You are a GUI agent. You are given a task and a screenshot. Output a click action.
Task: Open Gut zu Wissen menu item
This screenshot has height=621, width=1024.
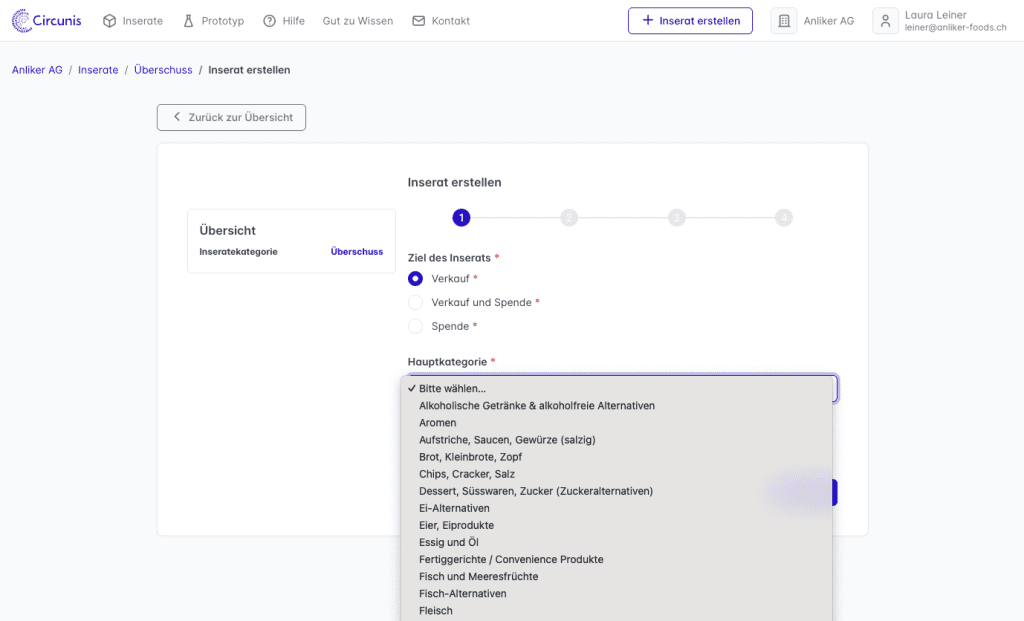coord(358,21)
